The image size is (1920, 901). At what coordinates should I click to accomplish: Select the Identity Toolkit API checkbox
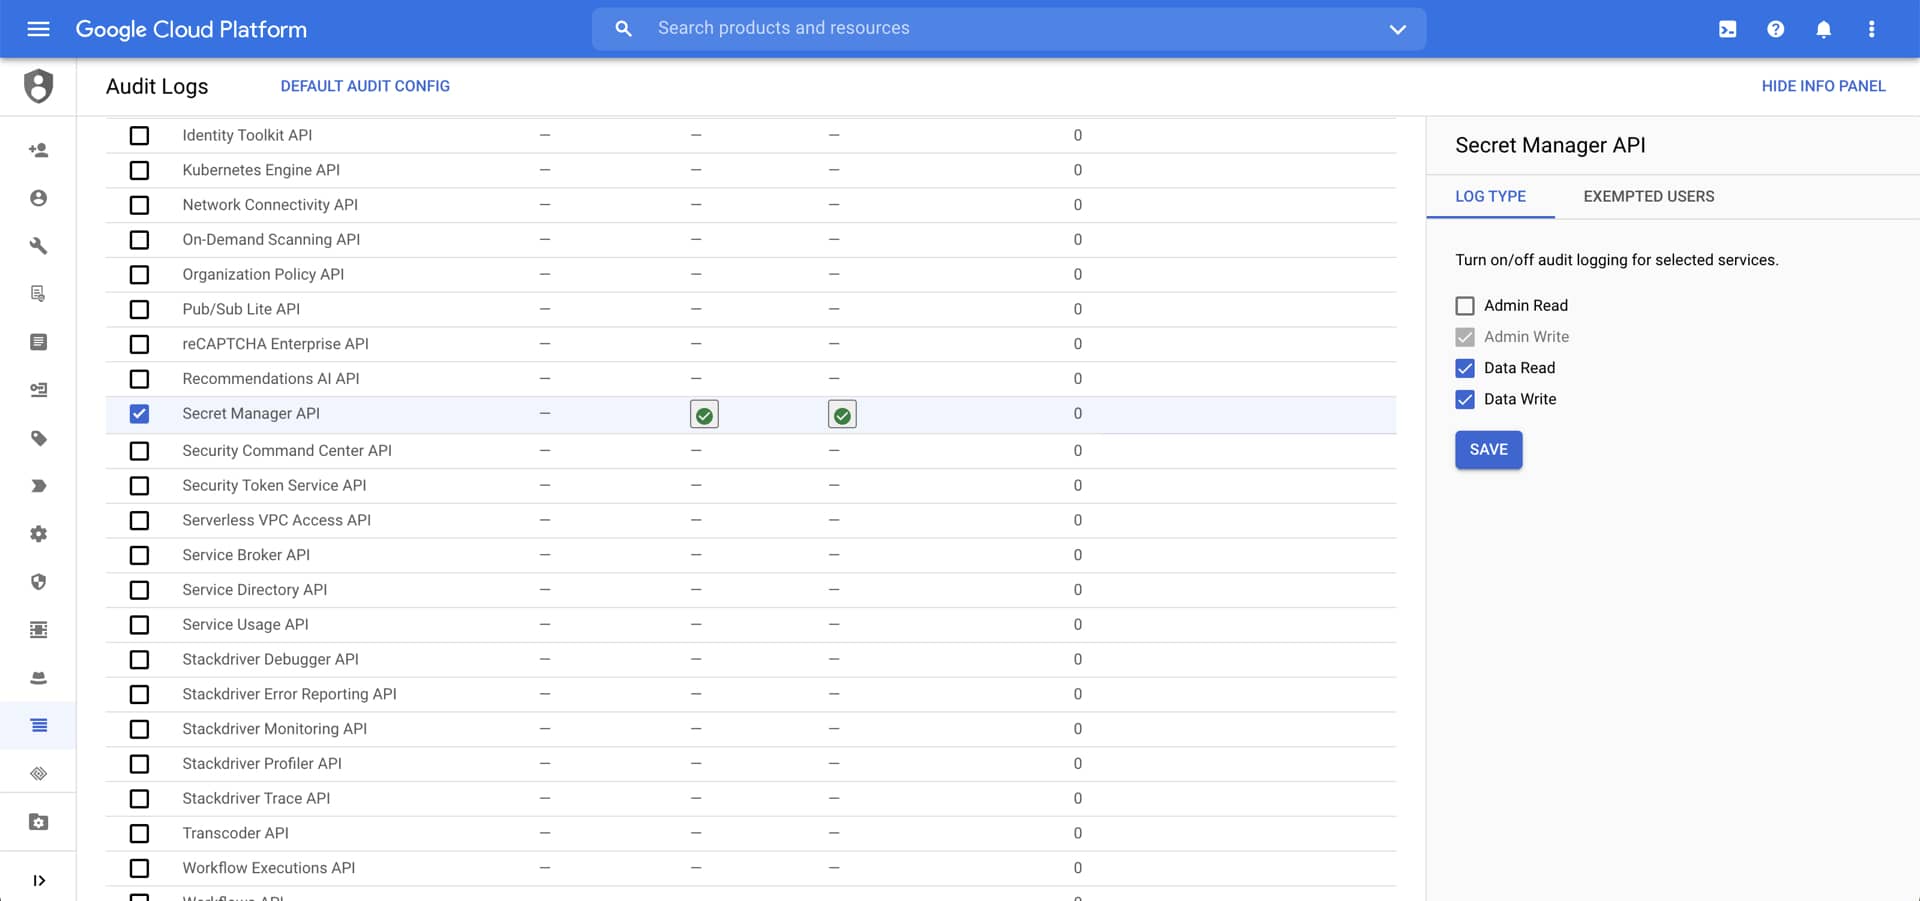pyautogui.click(x=139, y=135)
